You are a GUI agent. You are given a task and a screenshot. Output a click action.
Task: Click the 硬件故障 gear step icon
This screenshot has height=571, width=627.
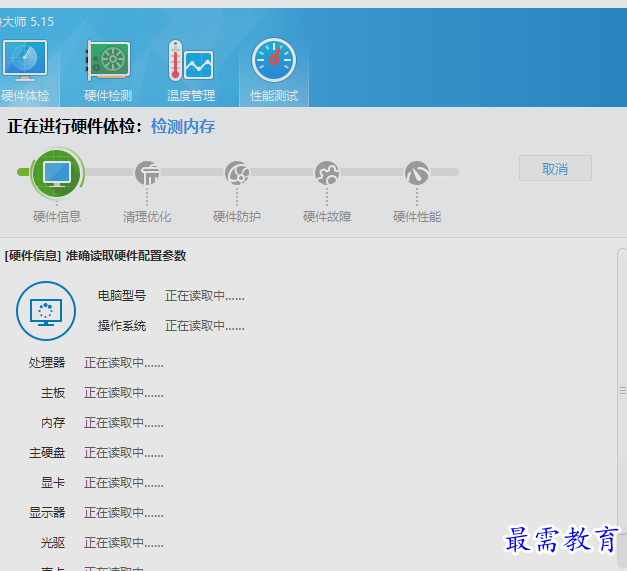tap(327, 173)
